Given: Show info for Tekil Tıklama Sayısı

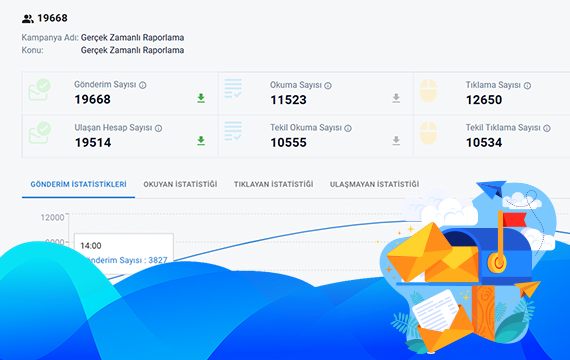Looking at the screenshot, I should click(547, 128).
